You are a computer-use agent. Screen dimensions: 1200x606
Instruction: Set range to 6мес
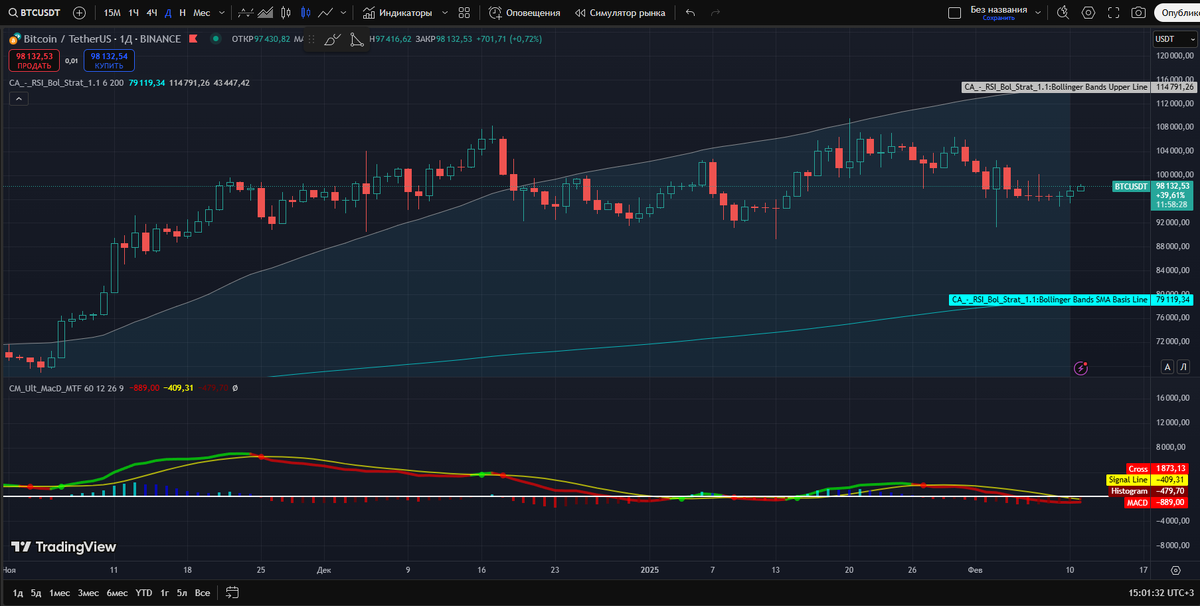(x=117, y=593)
